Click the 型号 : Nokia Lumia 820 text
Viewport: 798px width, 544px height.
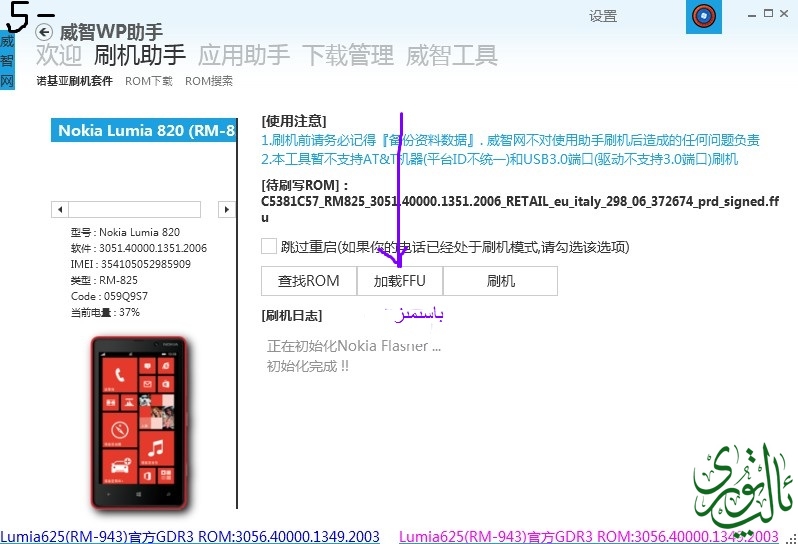(125, 233)
